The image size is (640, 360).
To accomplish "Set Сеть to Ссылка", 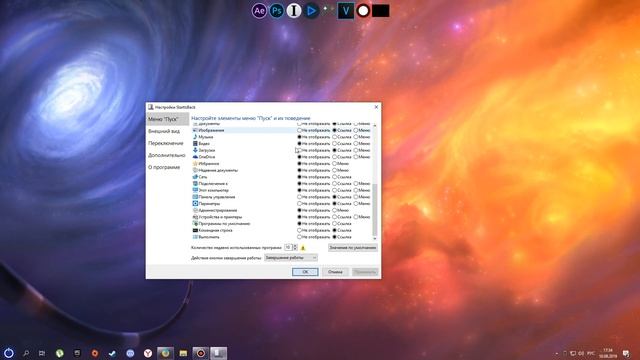I will (335, 177).
